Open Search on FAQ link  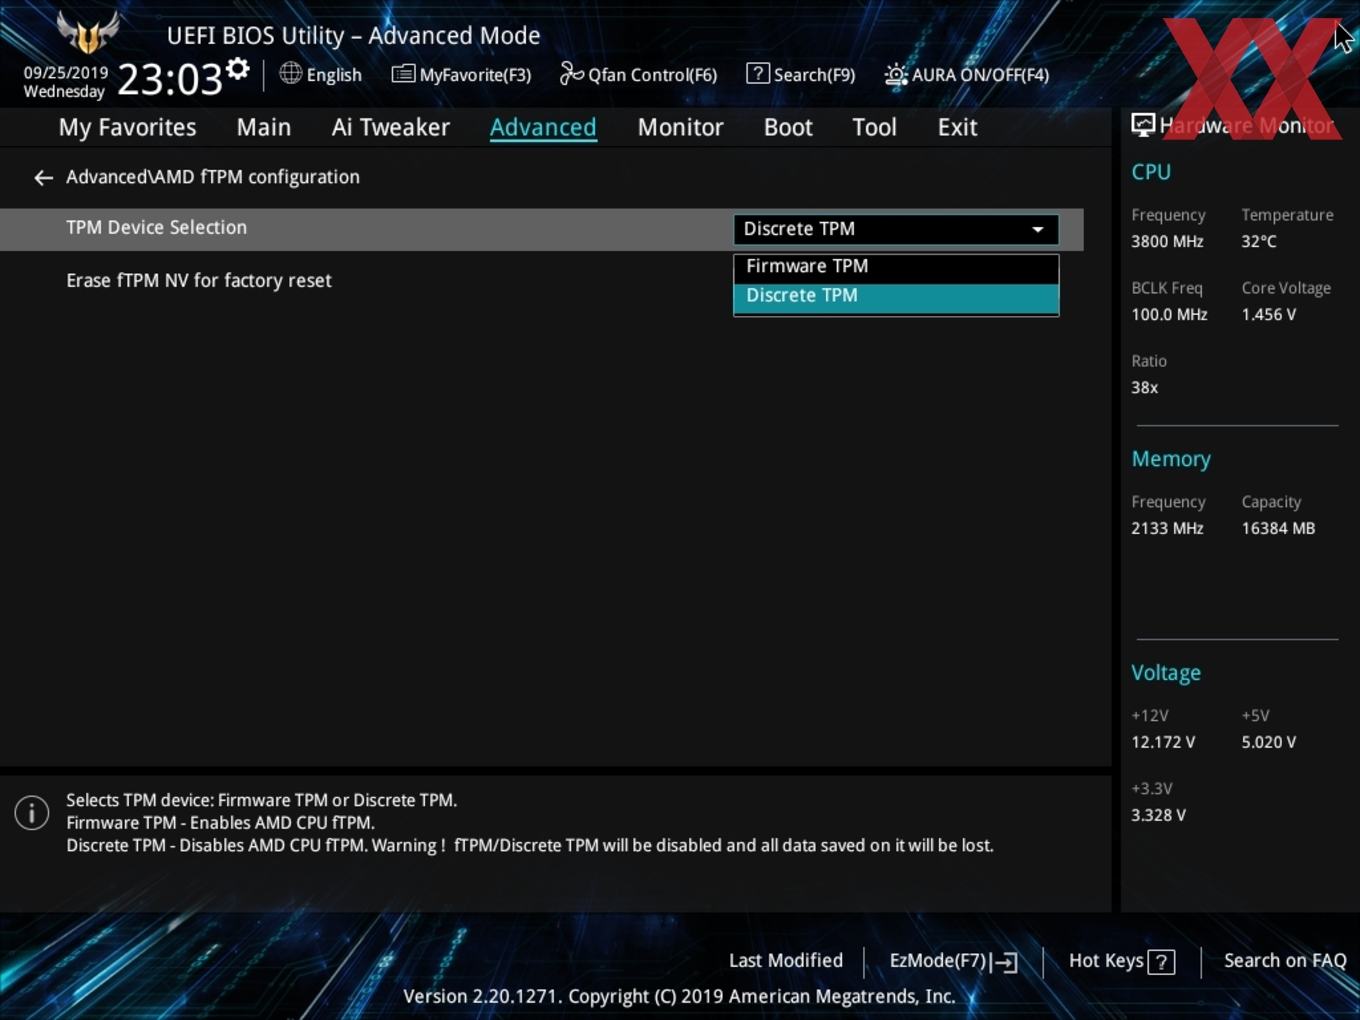tap(1285, 961)
